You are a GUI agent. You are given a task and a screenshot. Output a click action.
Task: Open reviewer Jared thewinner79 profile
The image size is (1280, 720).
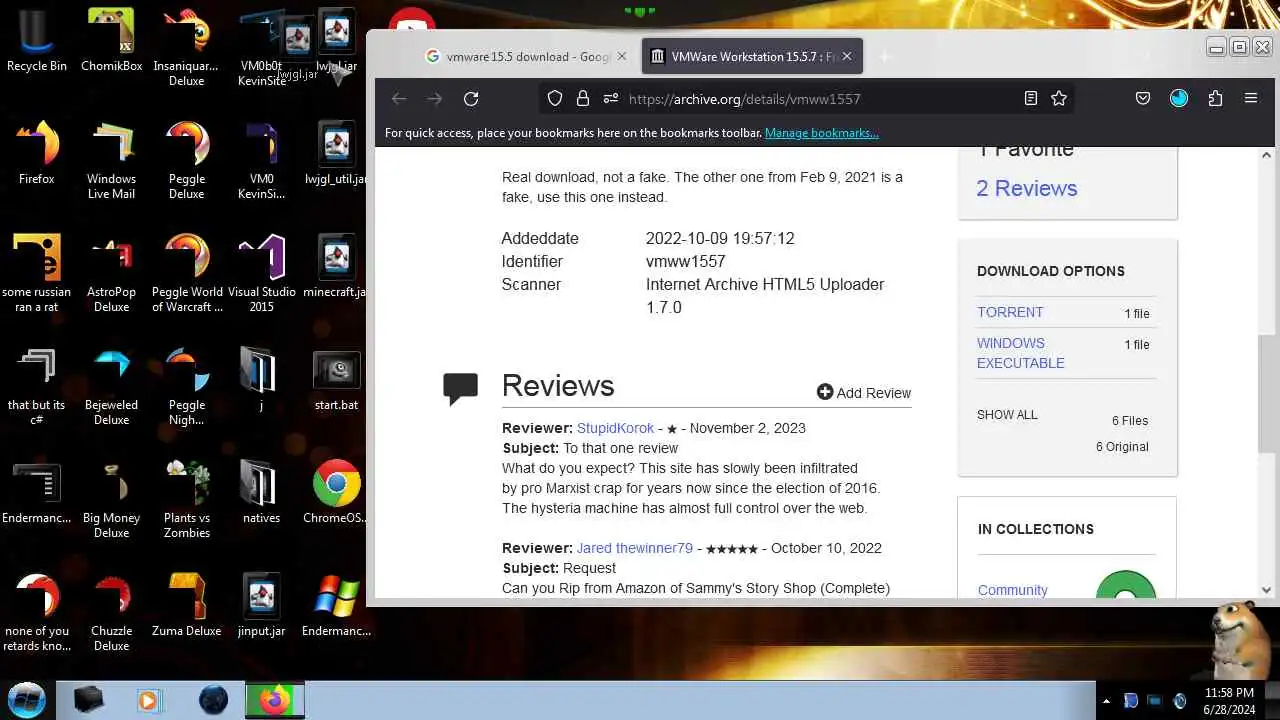point(634,548)
